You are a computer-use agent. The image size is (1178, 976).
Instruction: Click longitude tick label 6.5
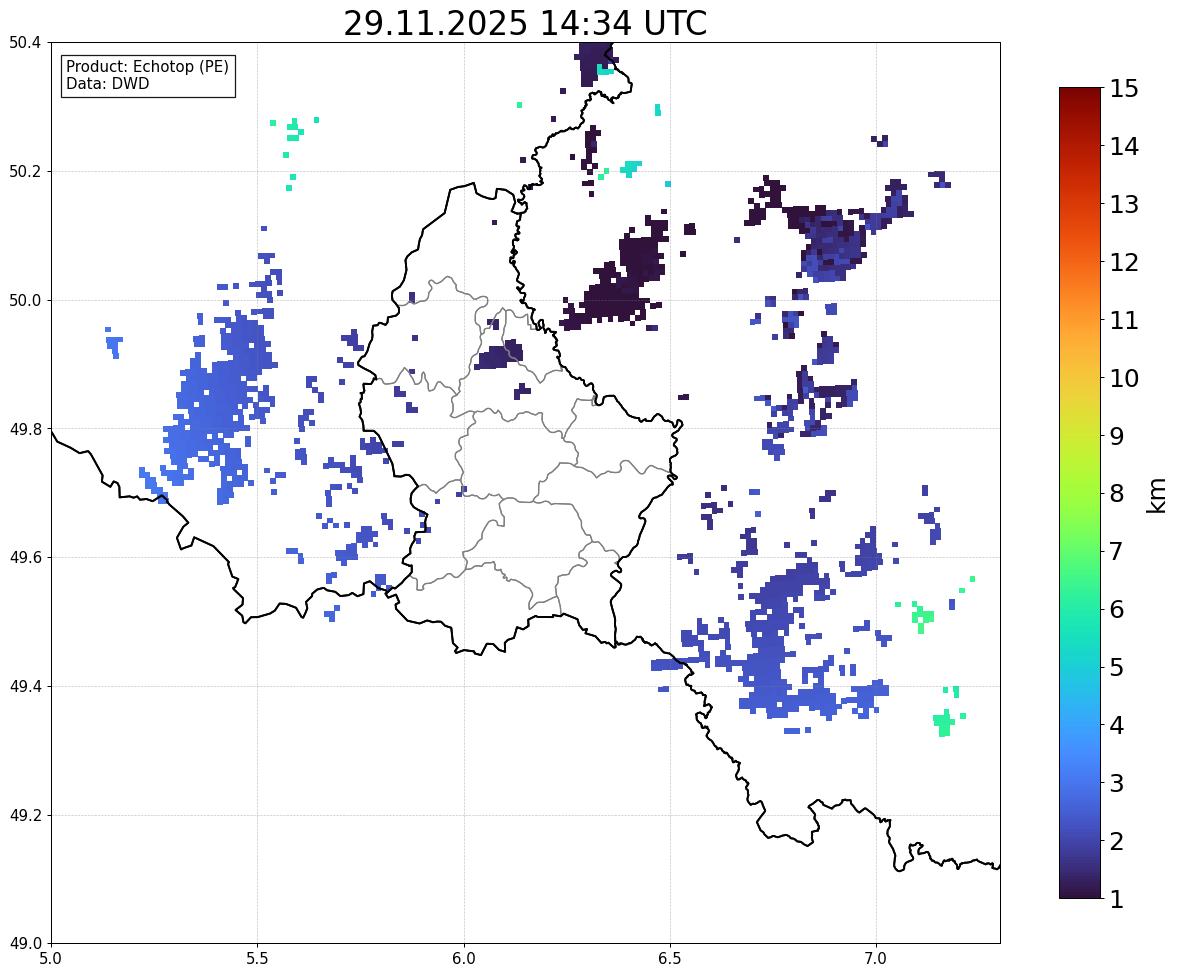(670, 959)
